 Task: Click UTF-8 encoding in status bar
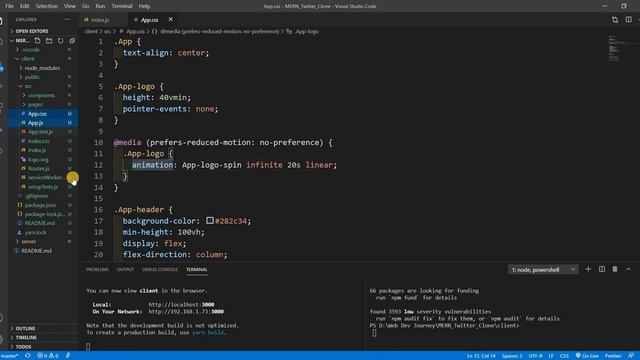(535, 356)
